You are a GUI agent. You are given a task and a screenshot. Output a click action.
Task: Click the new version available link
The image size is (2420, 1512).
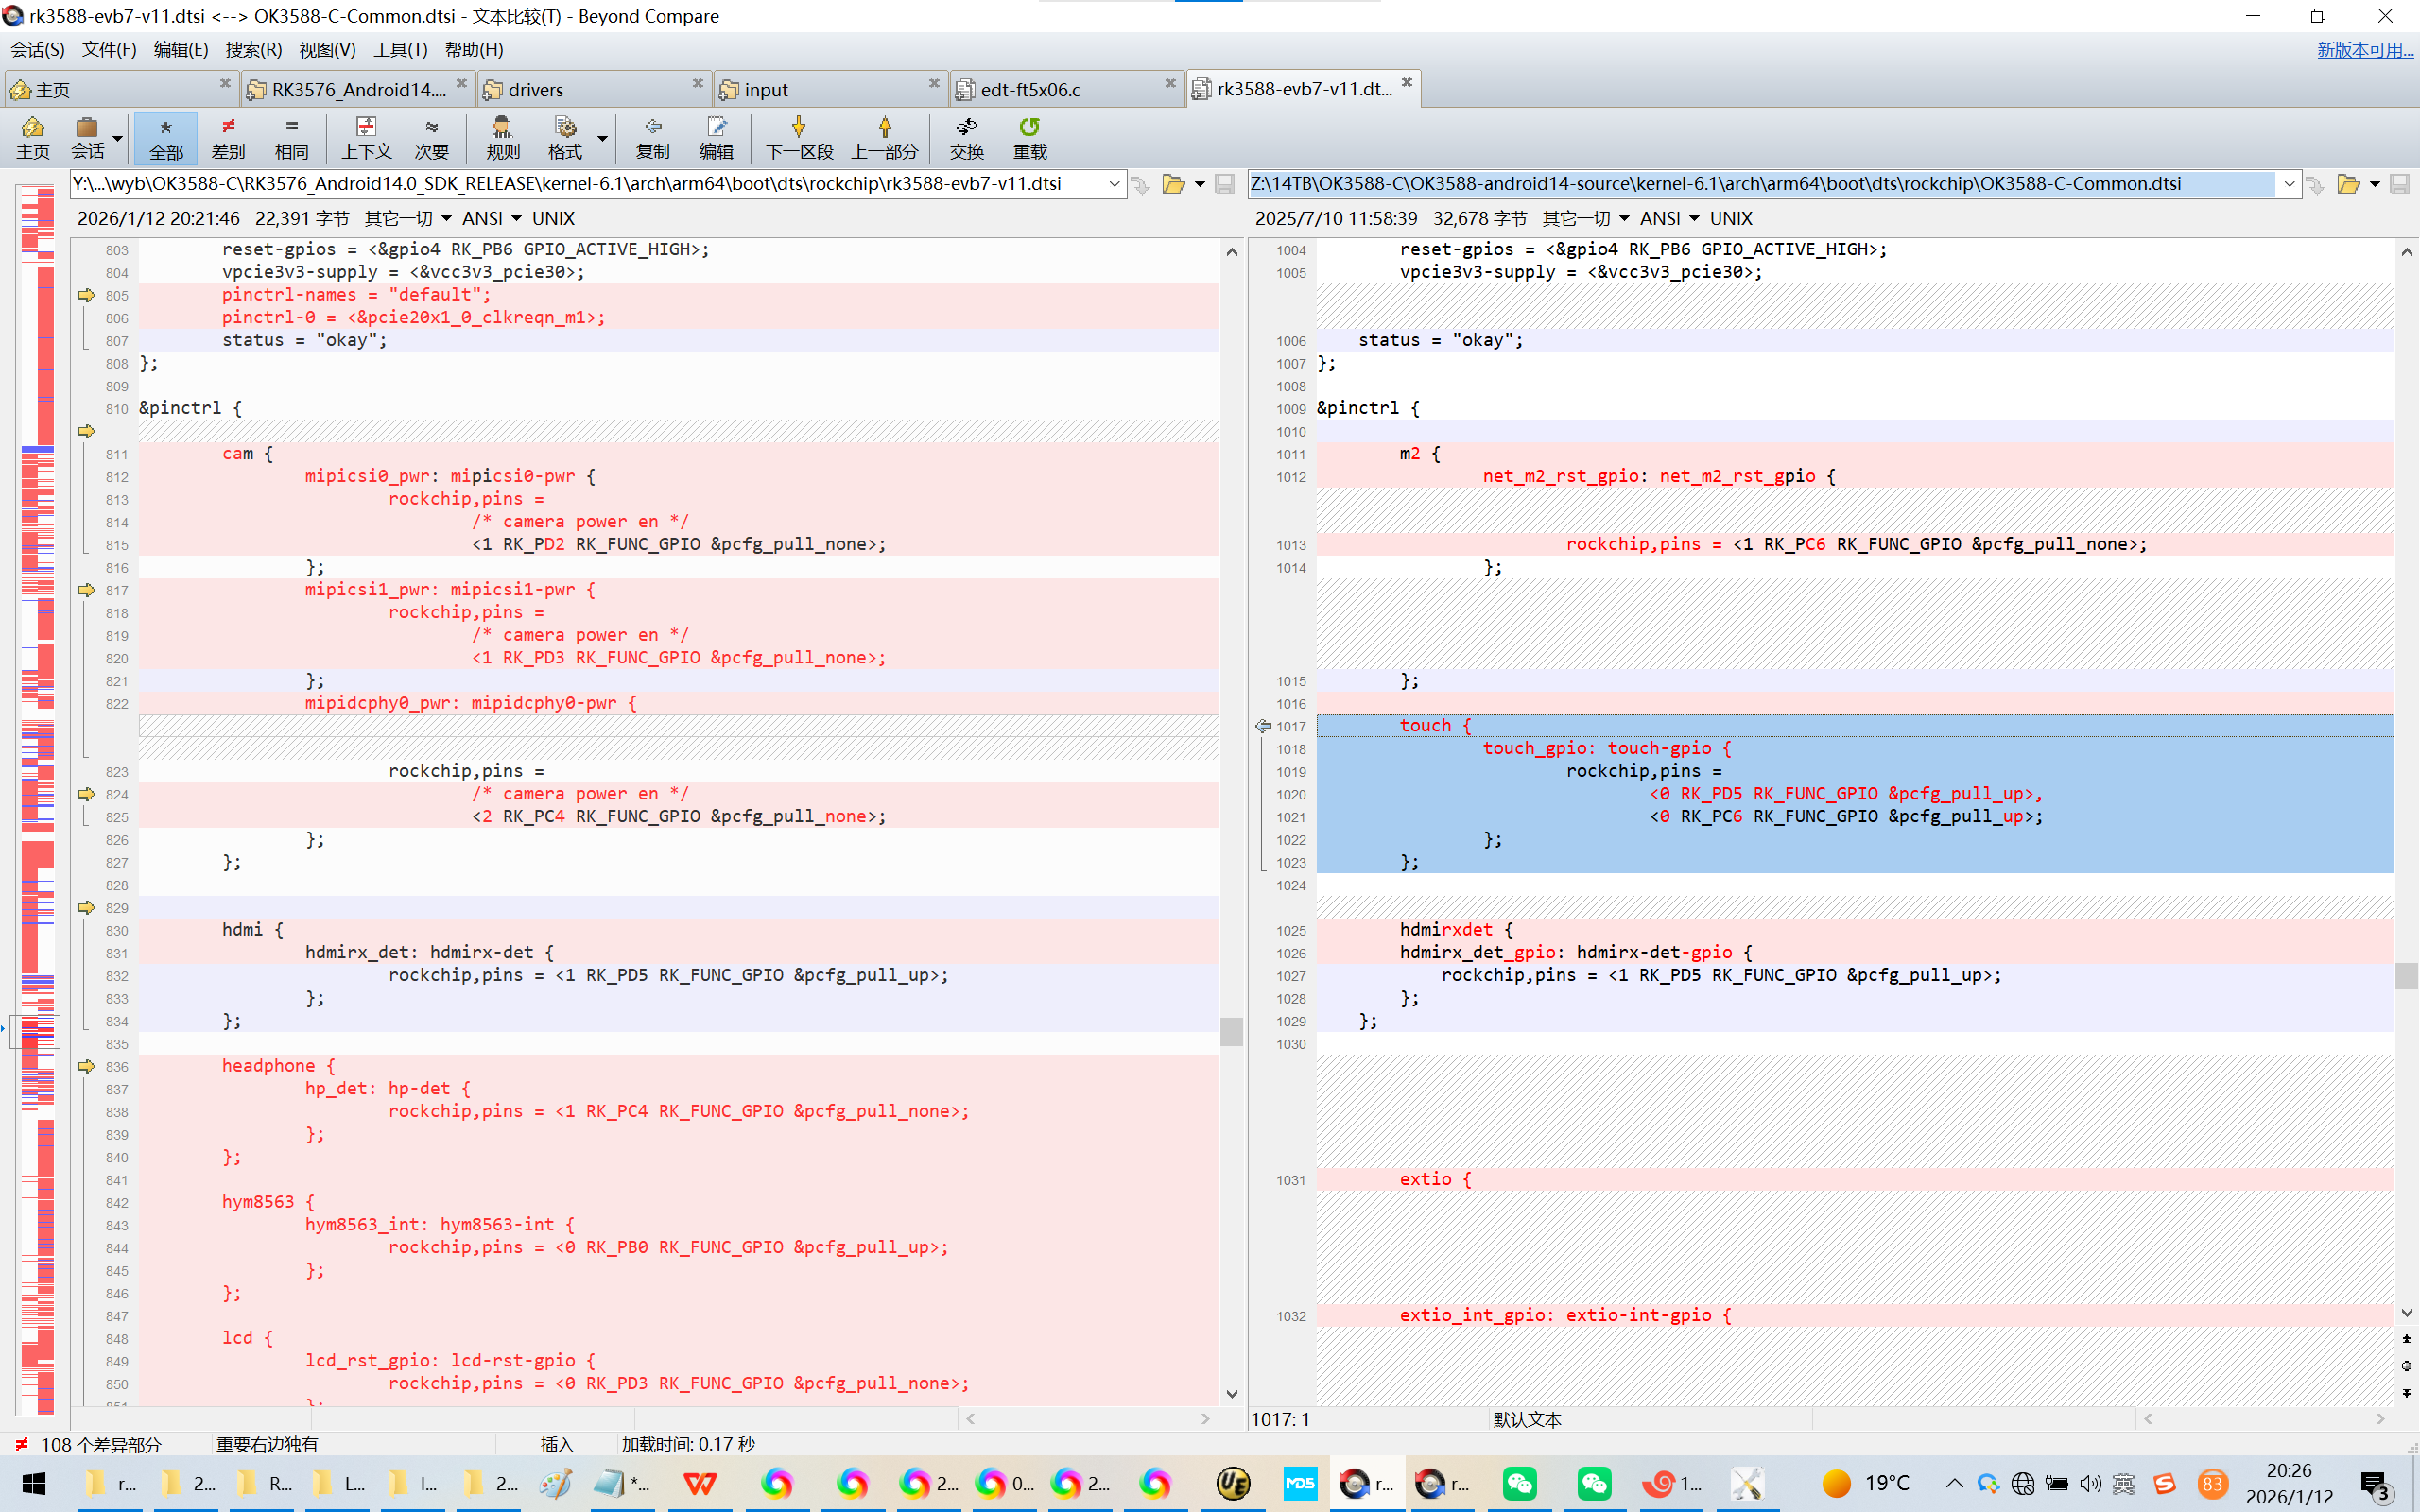[2364, 49]
